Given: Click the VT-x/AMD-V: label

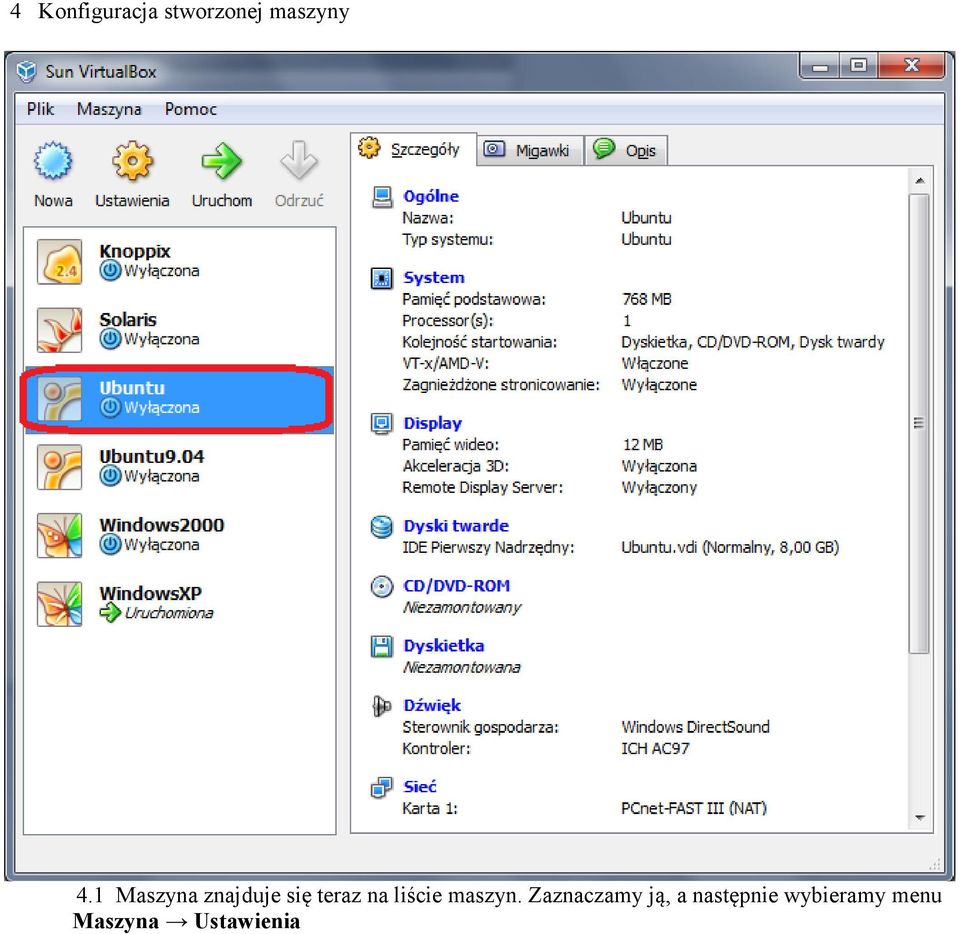Looking at the screenshot, I should (x=445, y=364).
